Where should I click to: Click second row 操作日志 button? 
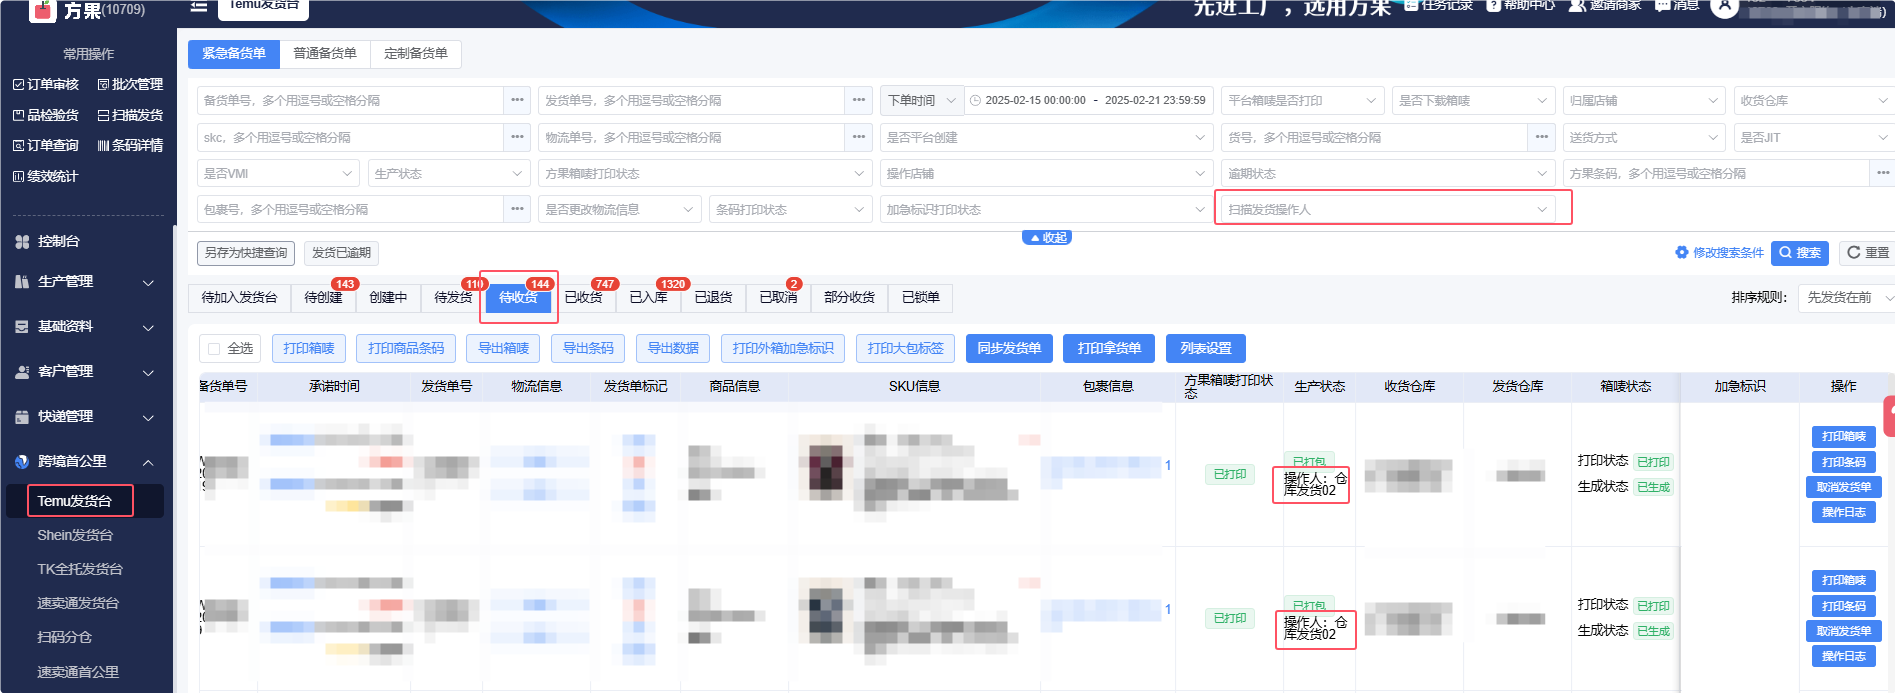pos(1844,657)
